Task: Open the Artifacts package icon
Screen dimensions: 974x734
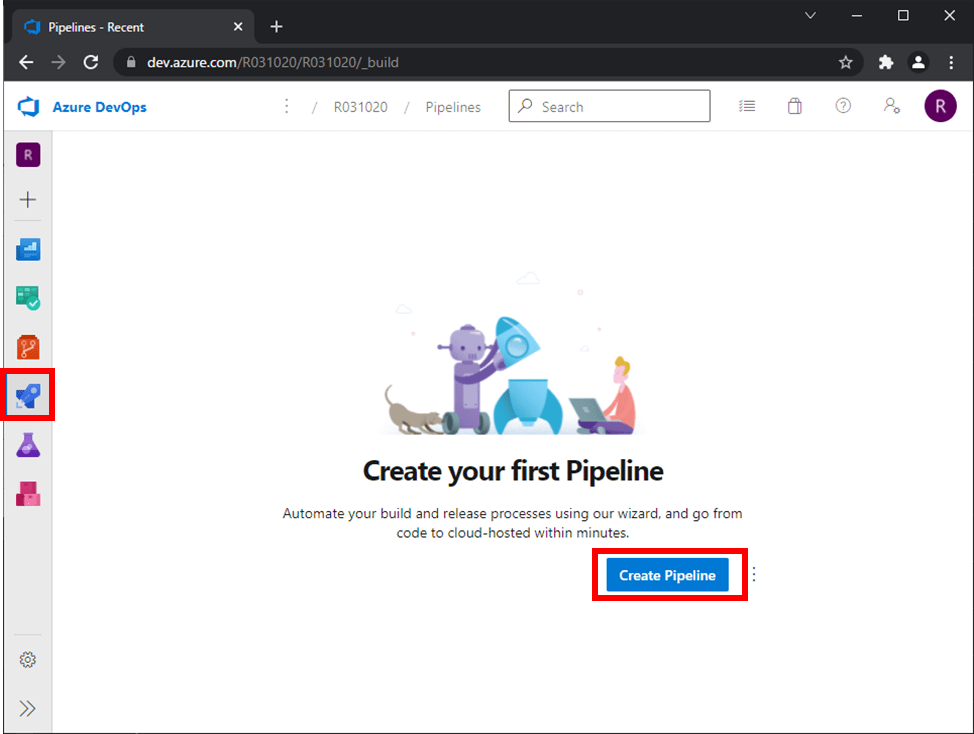Action: pyautogui.click(x=28, y=494)
